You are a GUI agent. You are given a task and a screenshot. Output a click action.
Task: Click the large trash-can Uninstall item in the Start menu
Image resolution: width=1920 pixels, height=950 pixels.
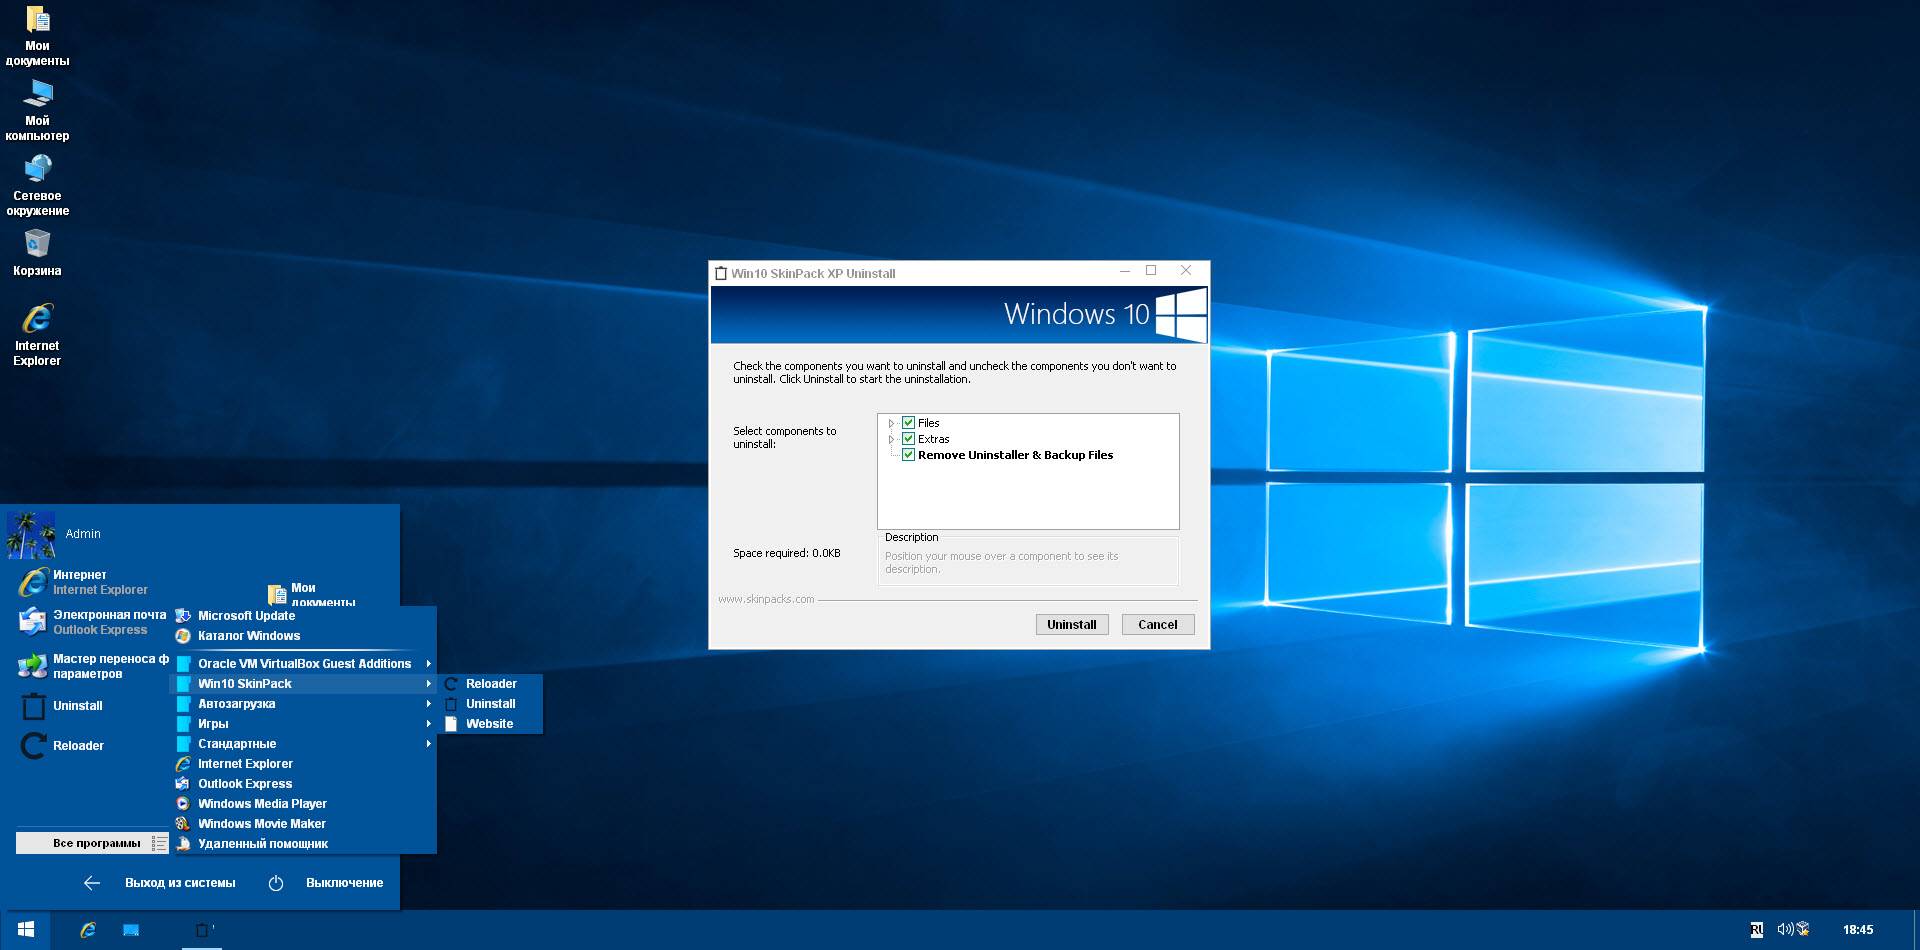point(62,706)
